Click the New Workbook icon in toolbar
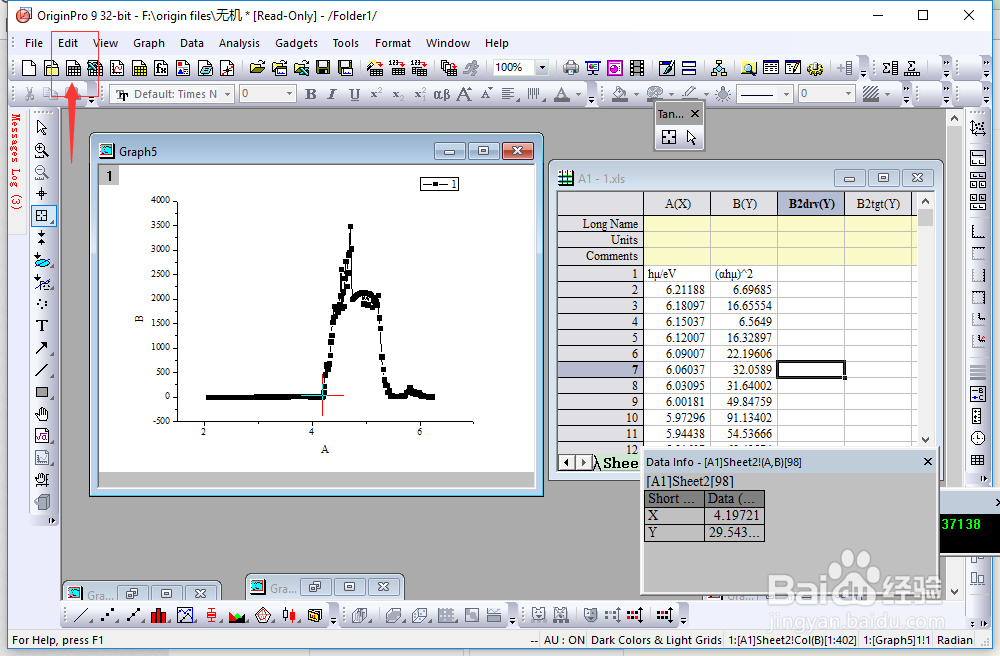 pyautogui.click(x=73, y=68)
